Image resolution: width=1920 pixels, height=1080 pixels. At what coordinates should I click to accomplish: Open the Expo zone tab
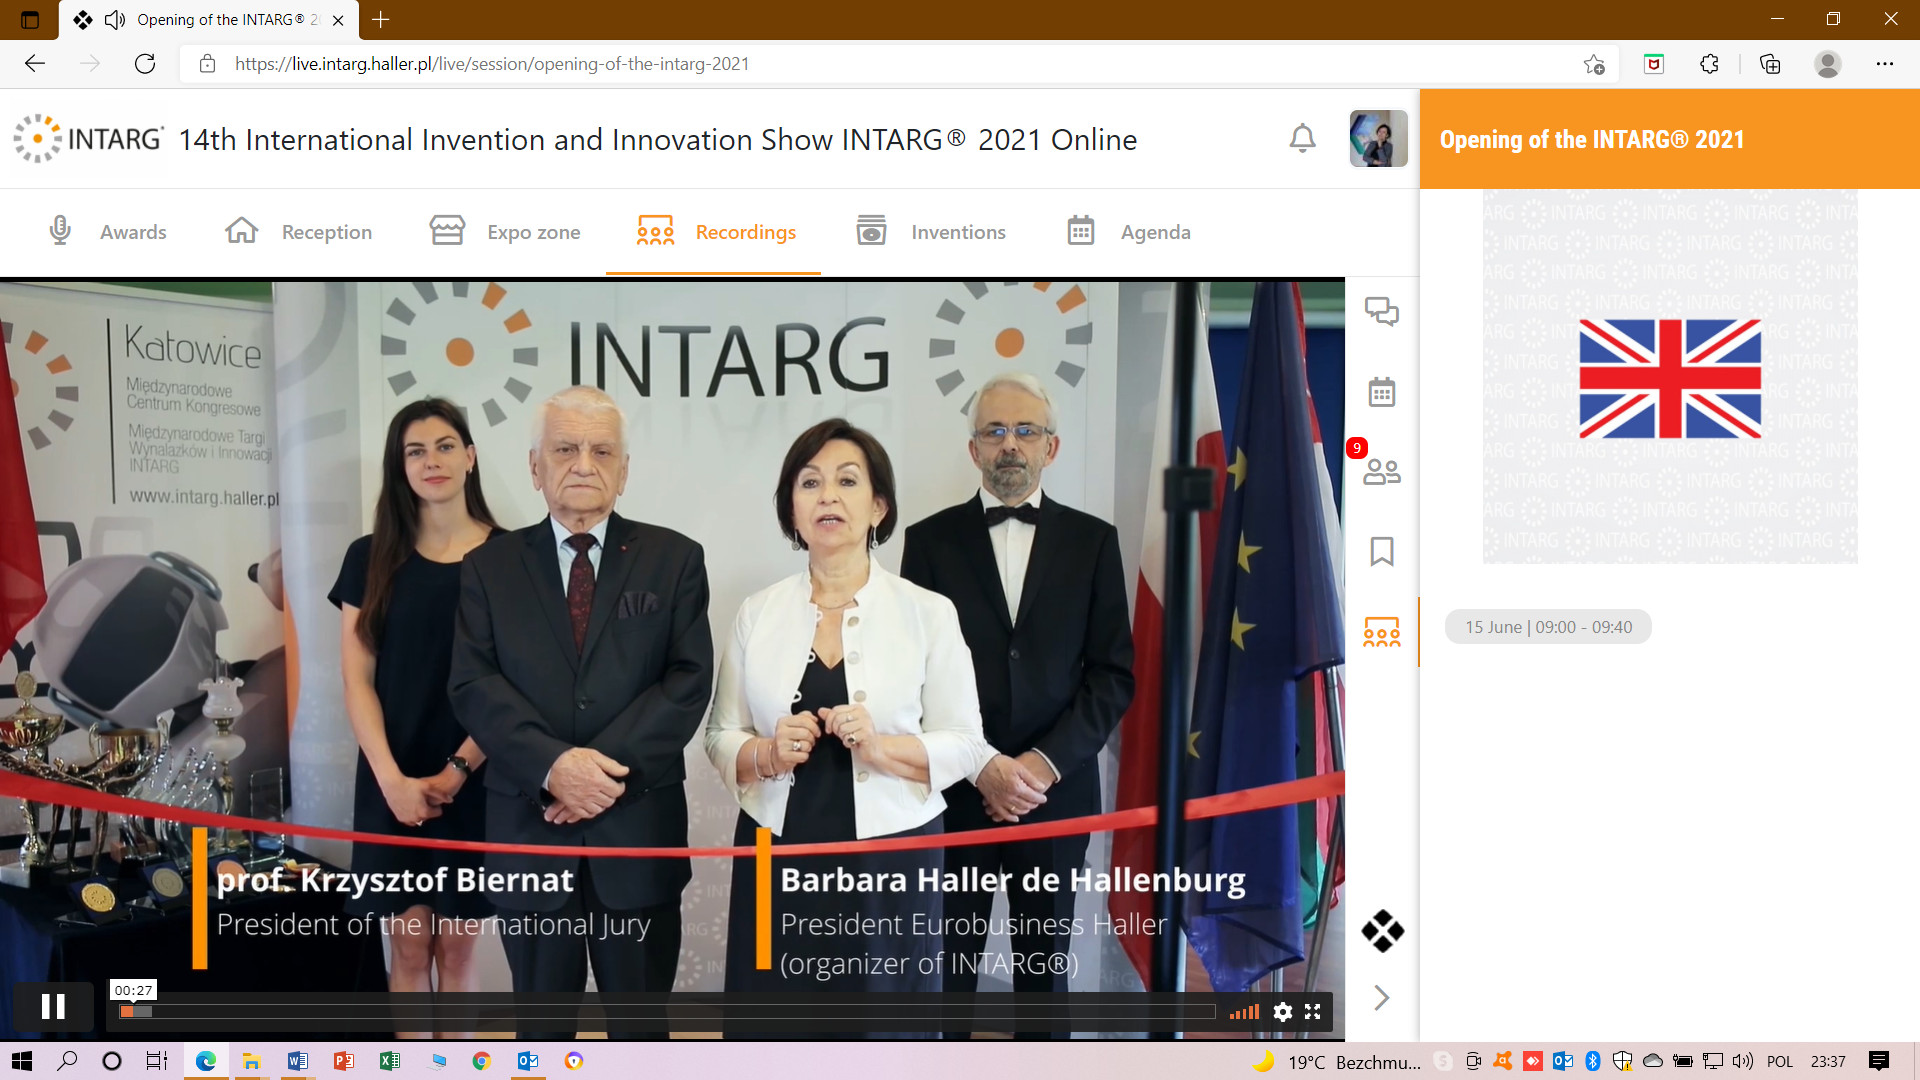(505, 232)
